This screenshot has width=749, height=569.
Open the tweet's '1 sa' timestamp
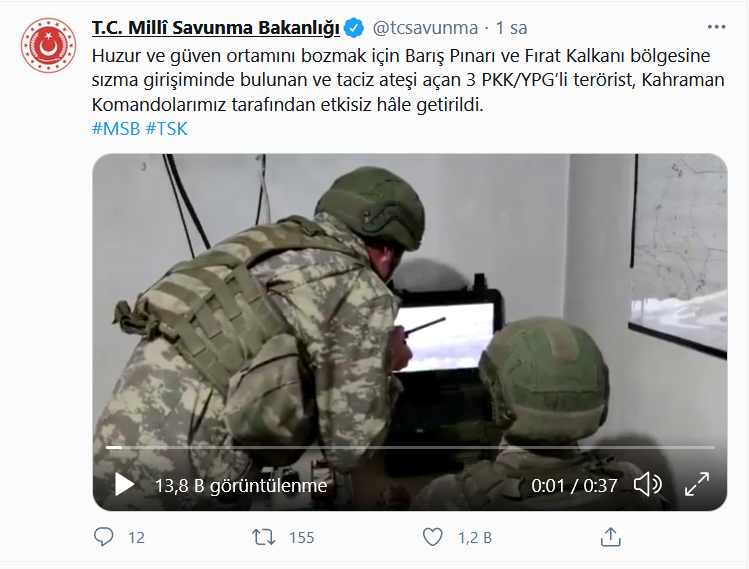tap(512, 28)
